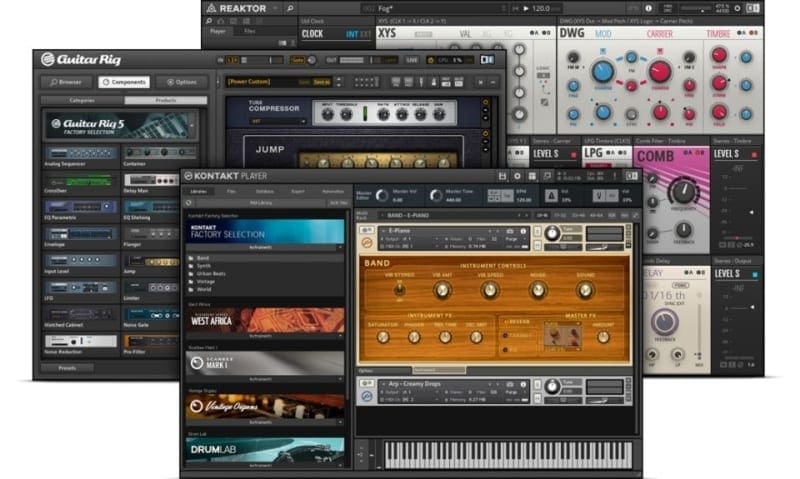Step through presets with Guitar Rig arrows

(338, 82)
